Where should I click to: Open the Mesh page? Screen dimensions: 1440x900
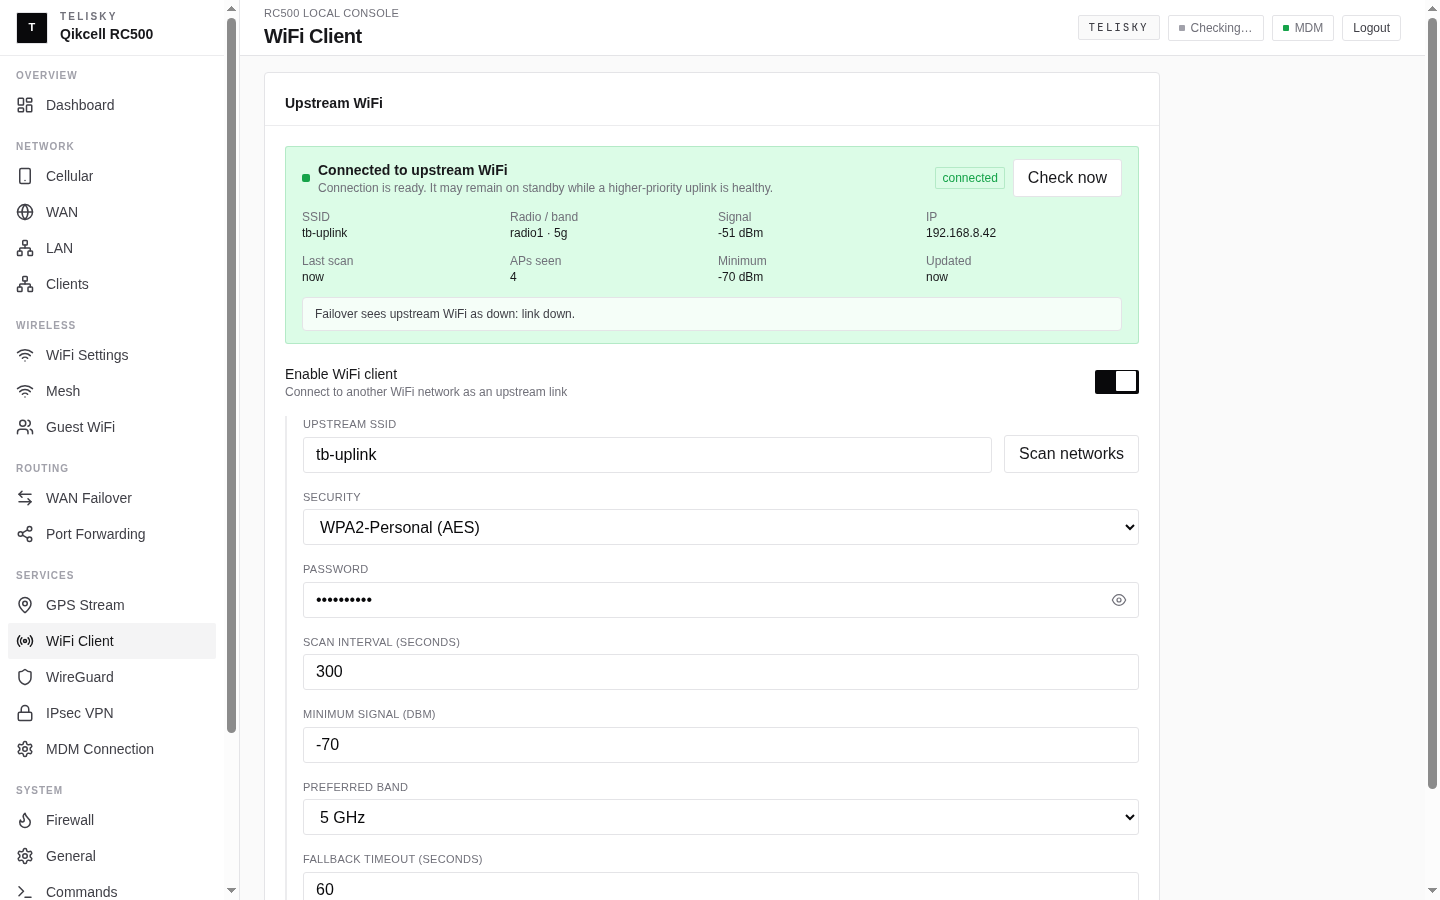112,391
